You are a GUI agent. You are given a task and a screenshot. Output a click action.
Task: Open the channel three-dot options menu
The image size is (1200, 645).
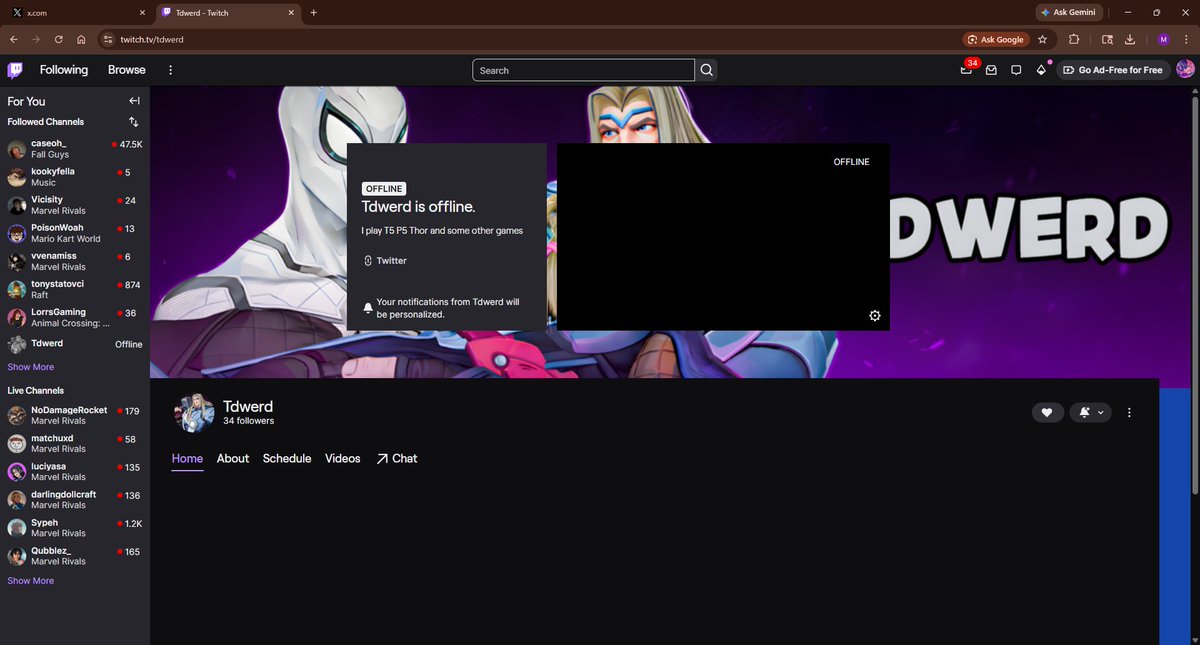pyautogui.click(x=1129, y=412)
